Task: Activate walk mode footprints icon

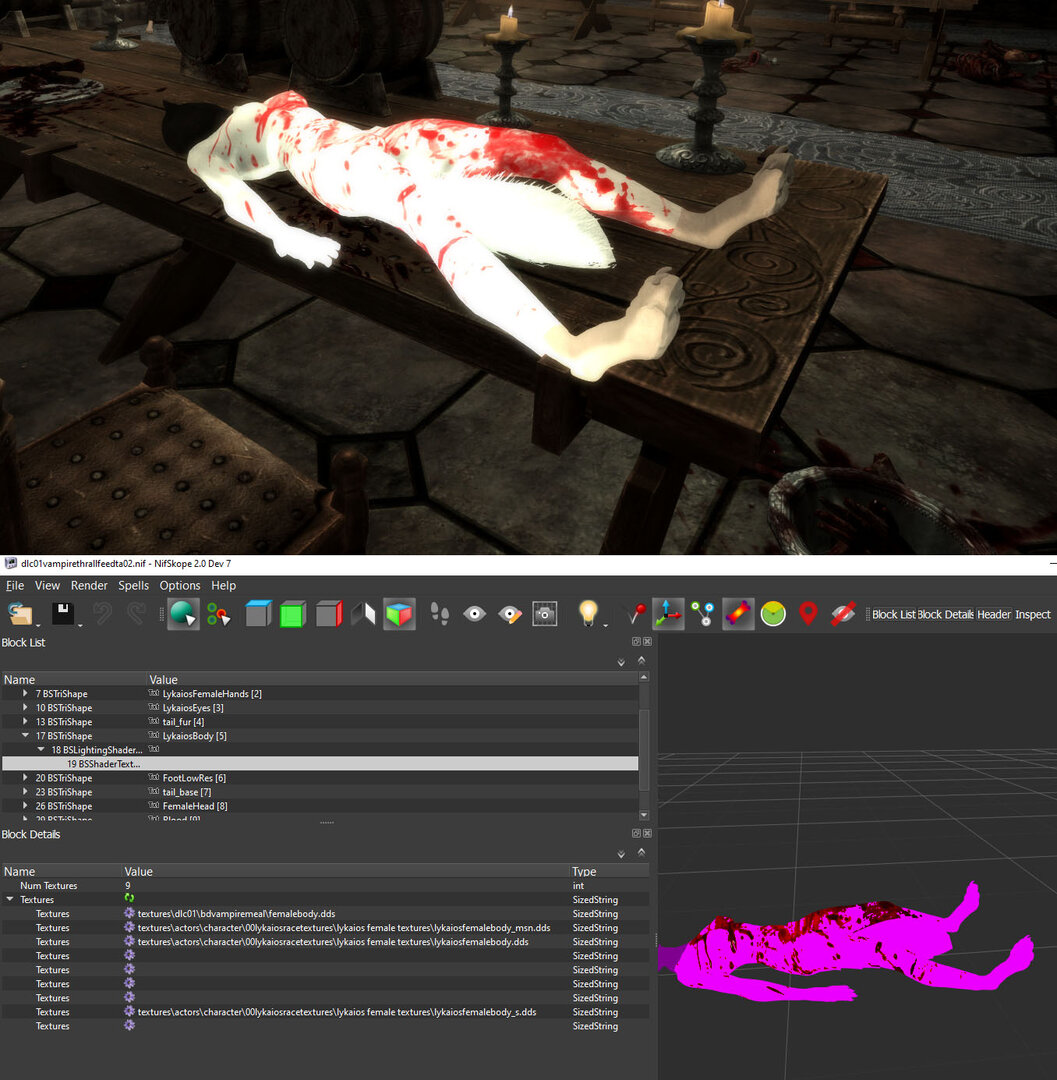Action: point(439,614)
